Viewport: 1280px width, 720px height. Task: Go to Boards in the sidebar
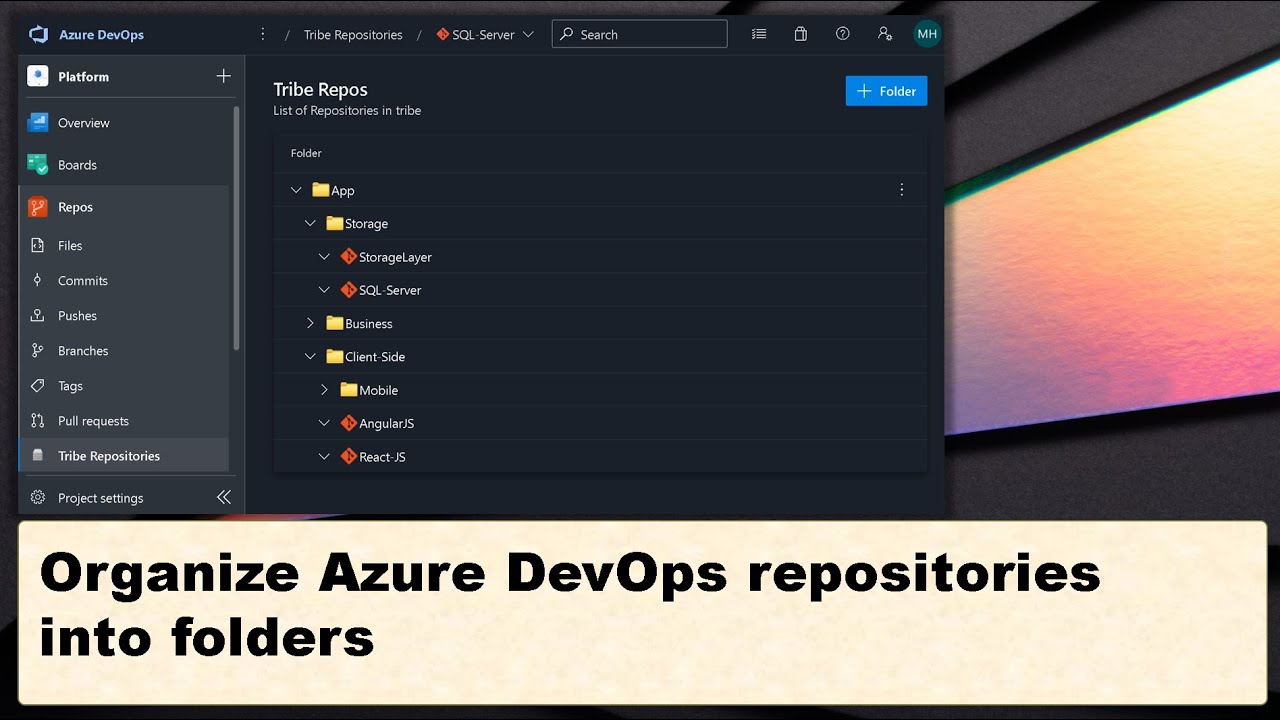tap(77, 165)
